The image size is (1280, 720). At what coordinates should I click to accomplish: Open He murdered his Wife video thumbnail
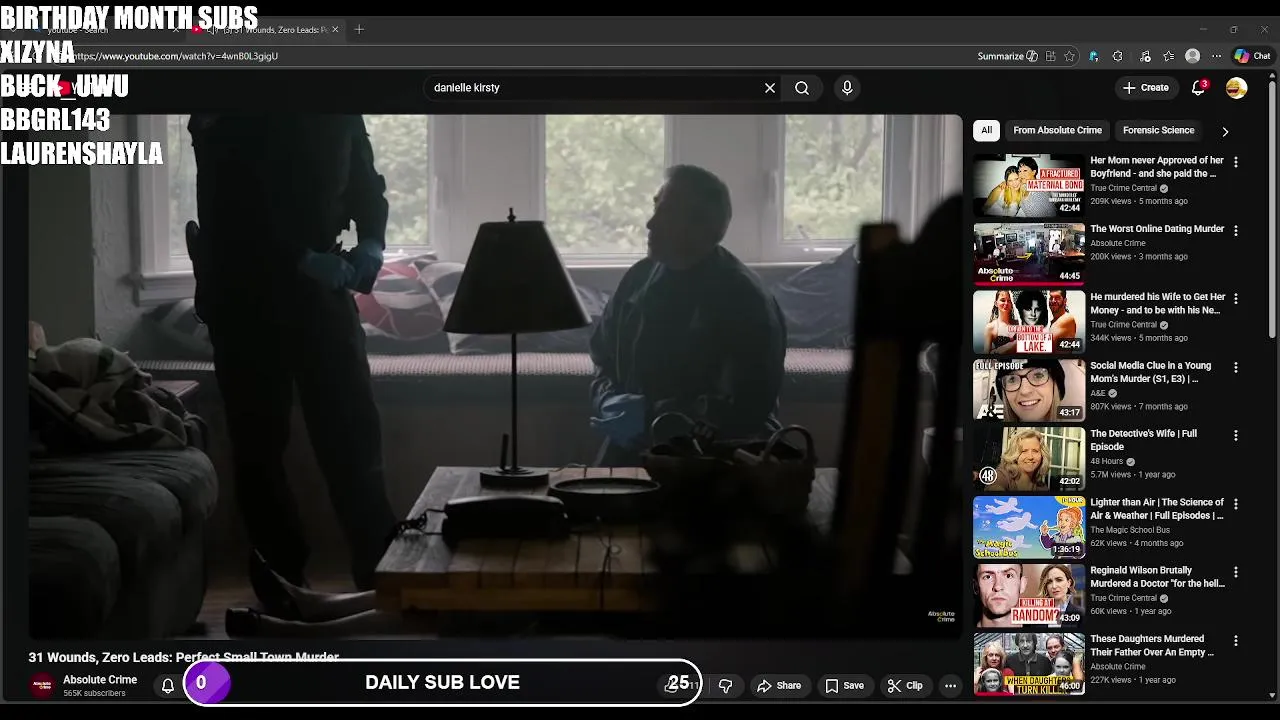1029,322
